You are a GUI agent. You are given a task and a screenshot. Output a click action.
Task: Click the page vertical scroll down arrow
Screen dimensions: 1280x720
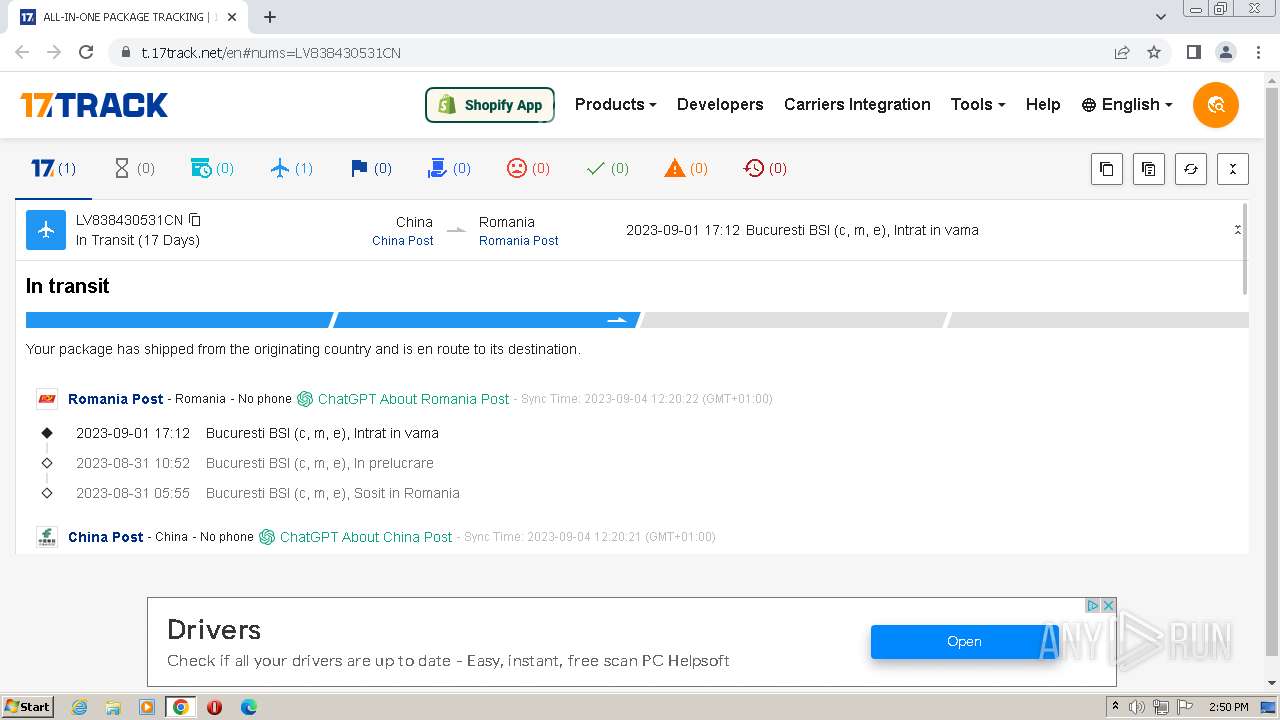1272,683
